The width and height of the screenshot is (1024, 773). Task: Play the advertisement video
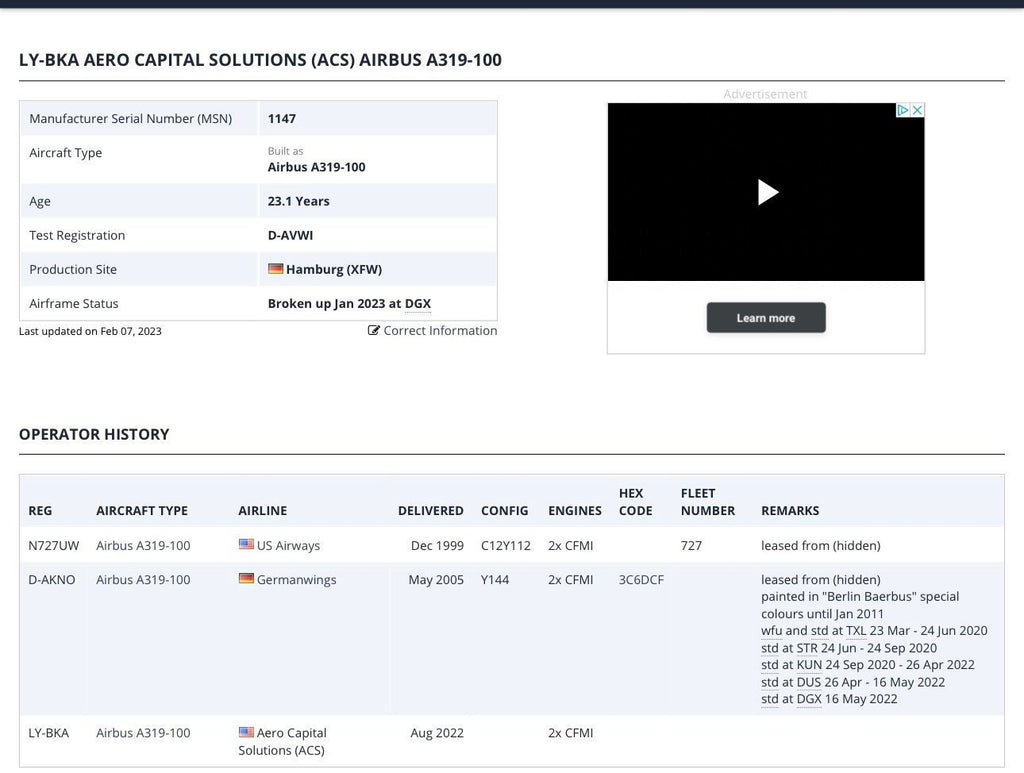(767, 193)
